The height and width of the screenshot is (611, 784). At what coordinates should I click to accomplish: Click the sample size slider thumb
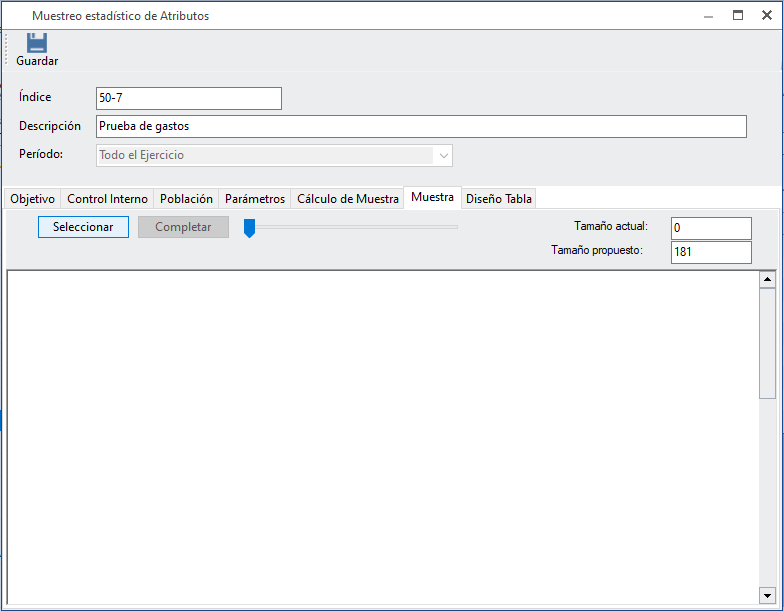click(x=250, y=228)
